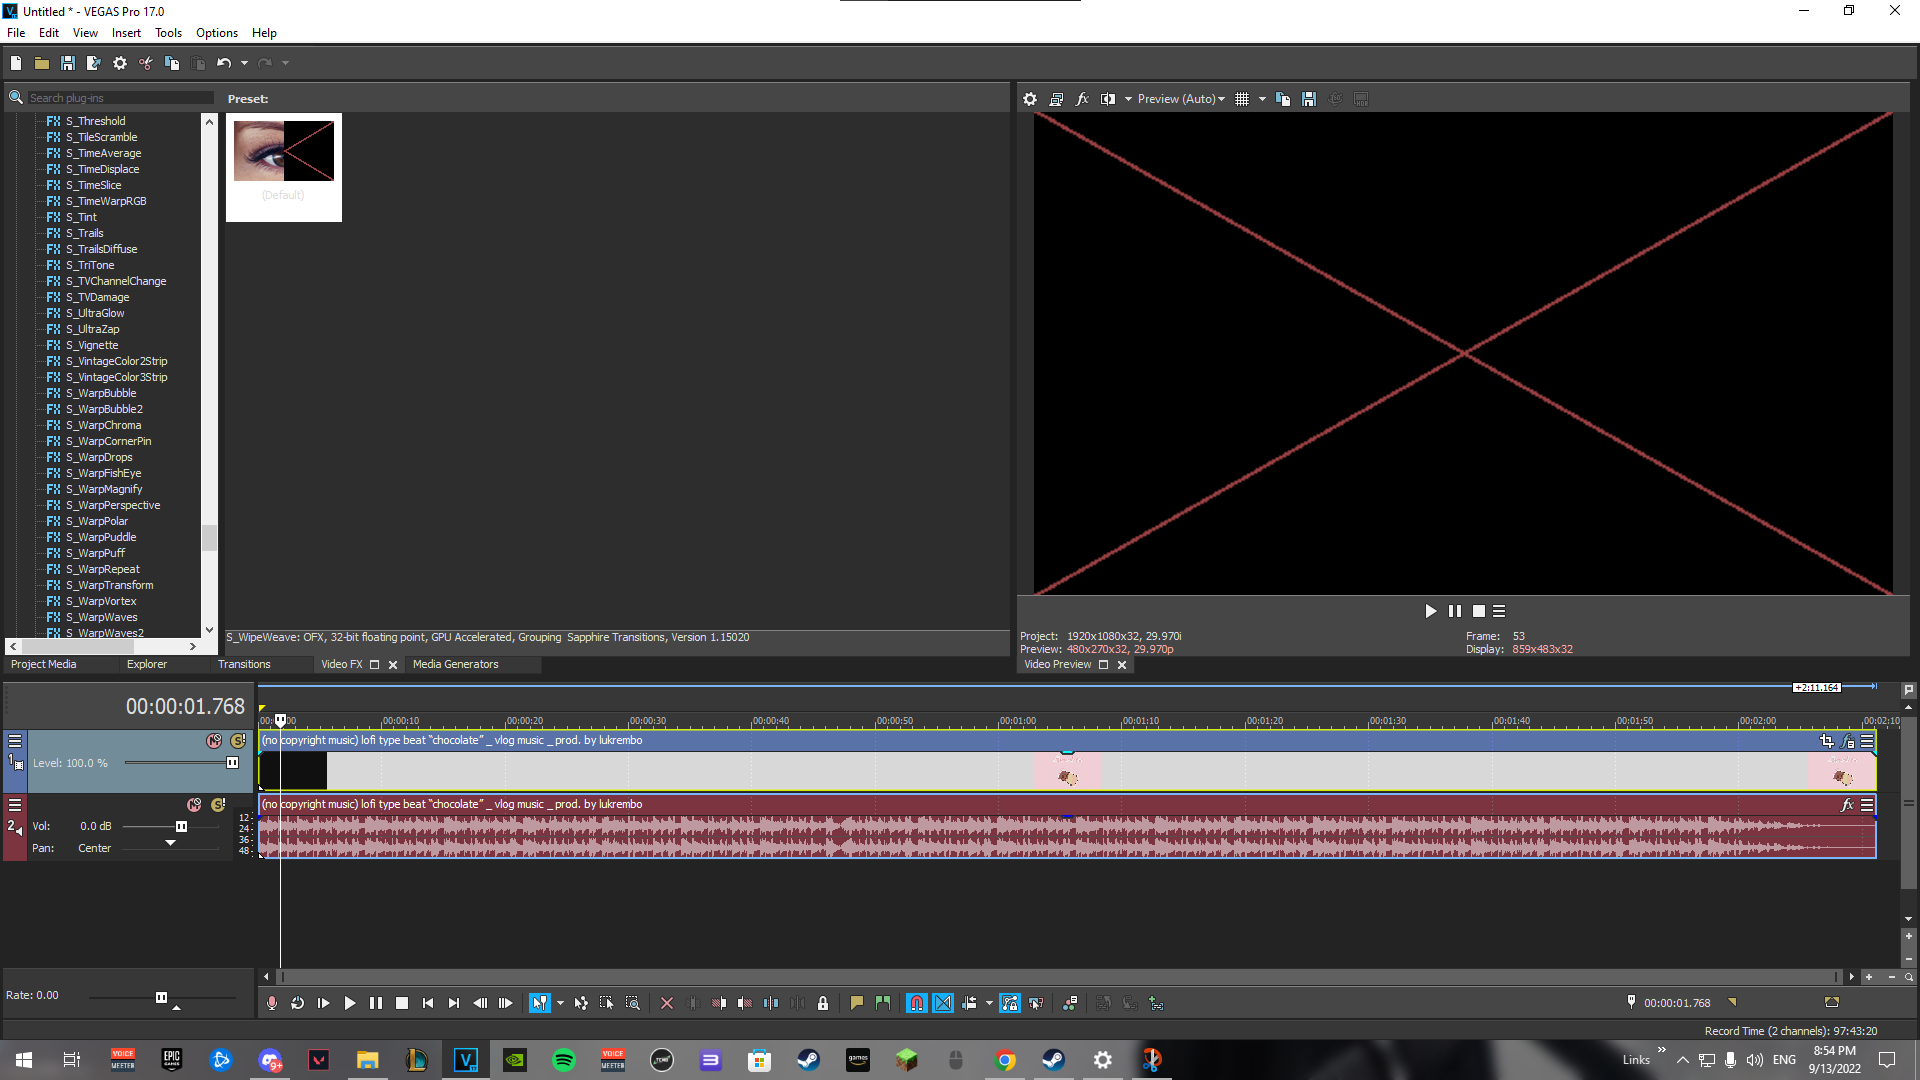Adjust the audio track Vol slider
The height and width of the screenshot is (1080, 1920).
coord(181,826)
